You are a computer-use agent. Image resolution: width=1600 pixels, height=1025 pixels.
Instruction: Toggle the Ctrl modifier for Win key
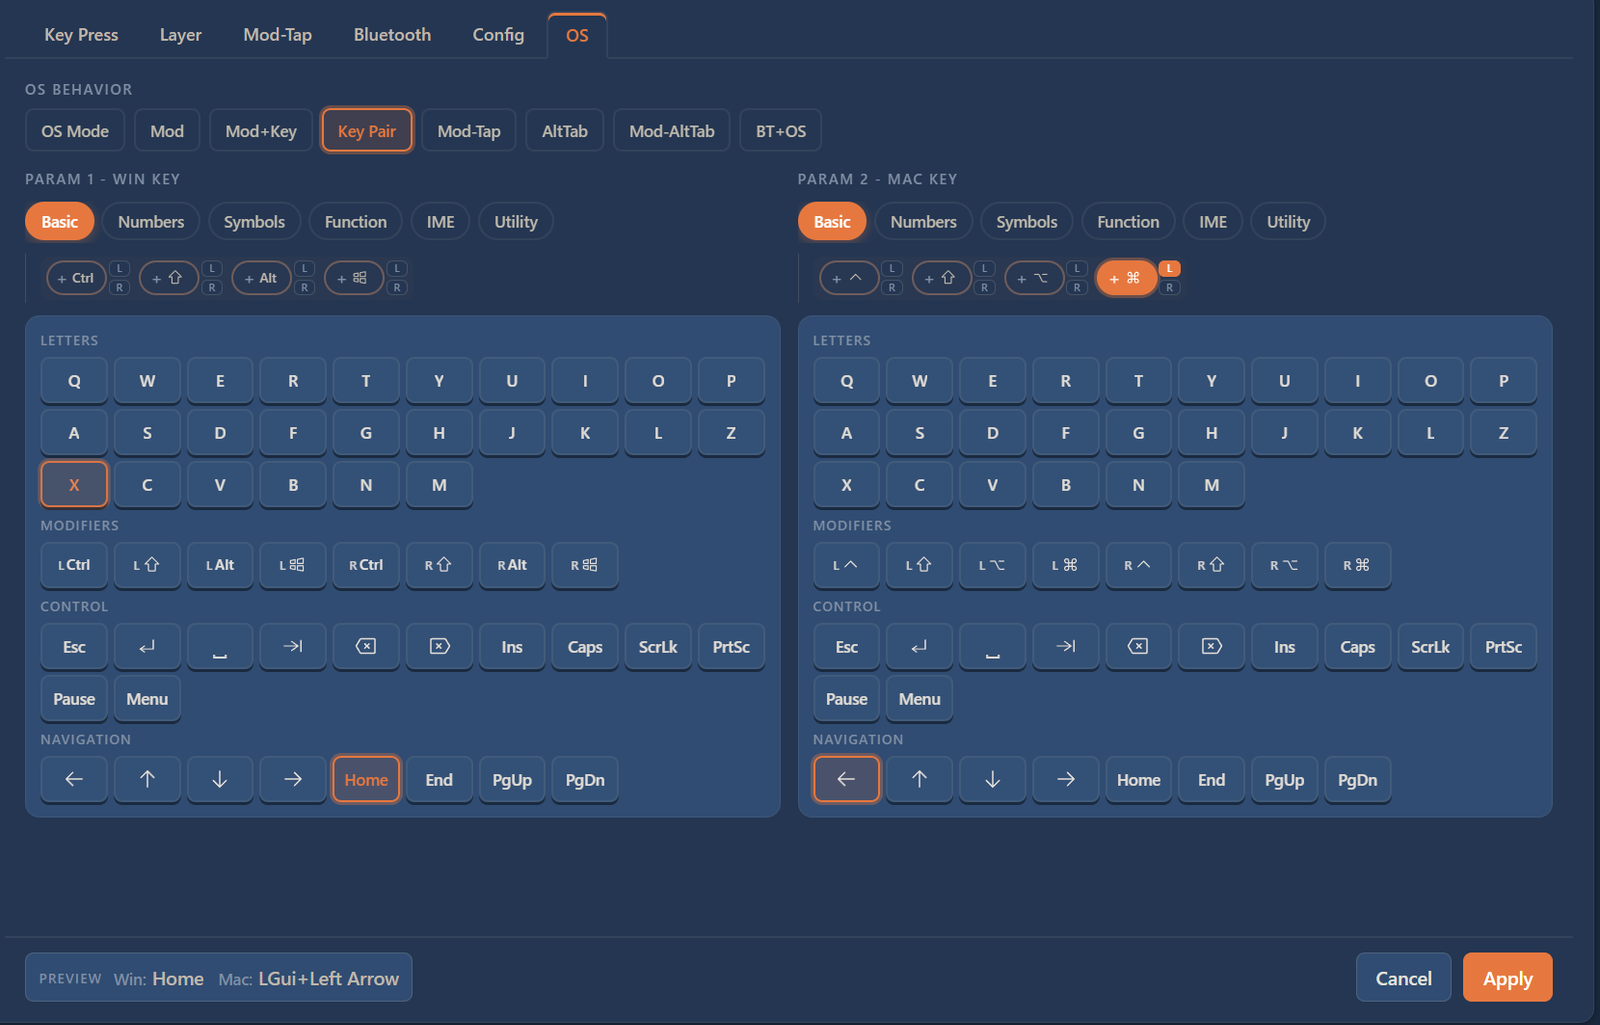point(76,278)
